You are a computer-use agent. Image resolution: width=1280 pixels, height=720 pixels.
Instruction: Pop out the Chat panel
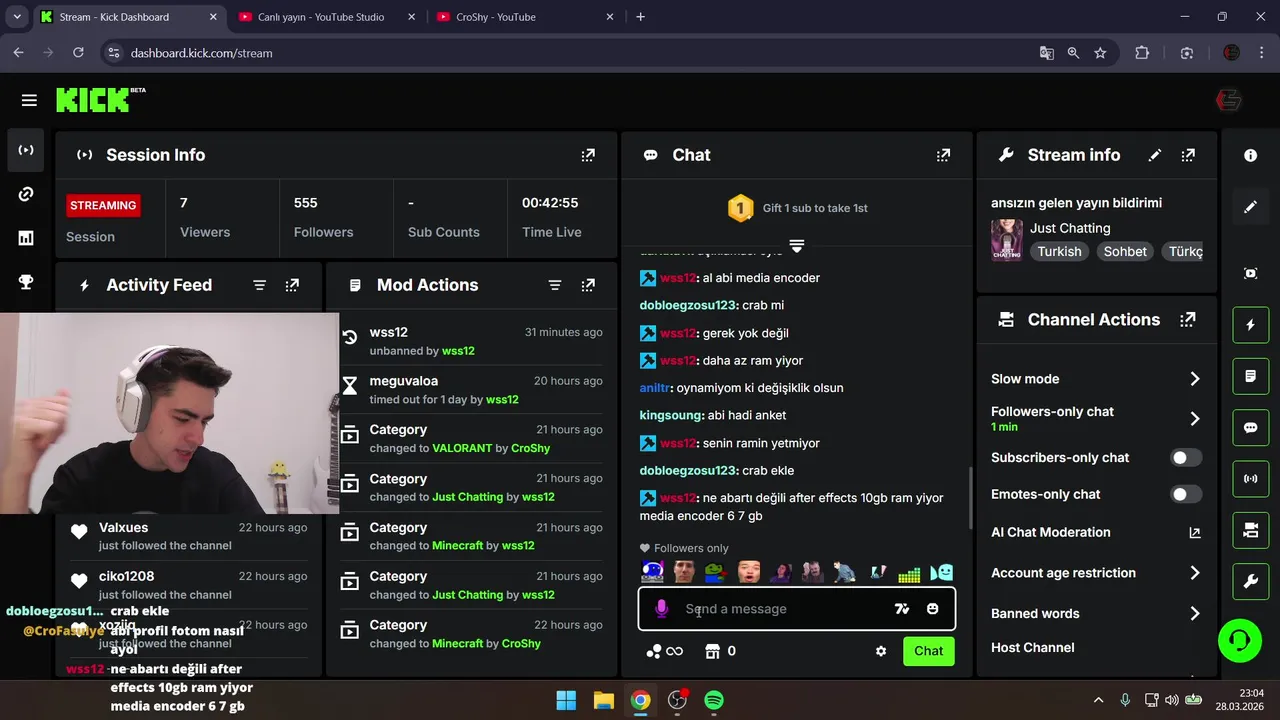coord(943,155)
